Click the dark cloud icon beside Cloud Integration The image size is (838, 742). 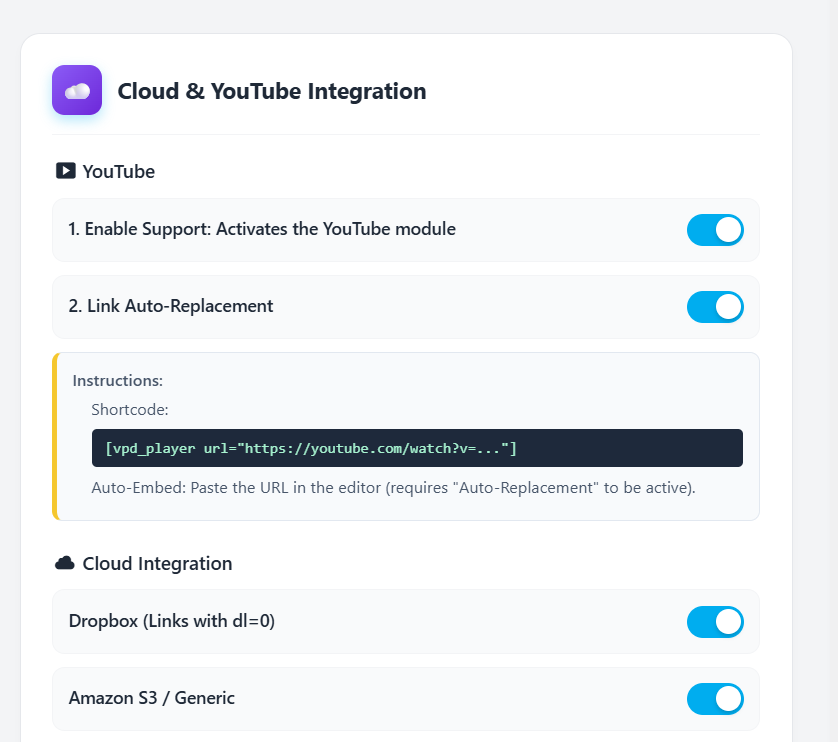(65, 563)
